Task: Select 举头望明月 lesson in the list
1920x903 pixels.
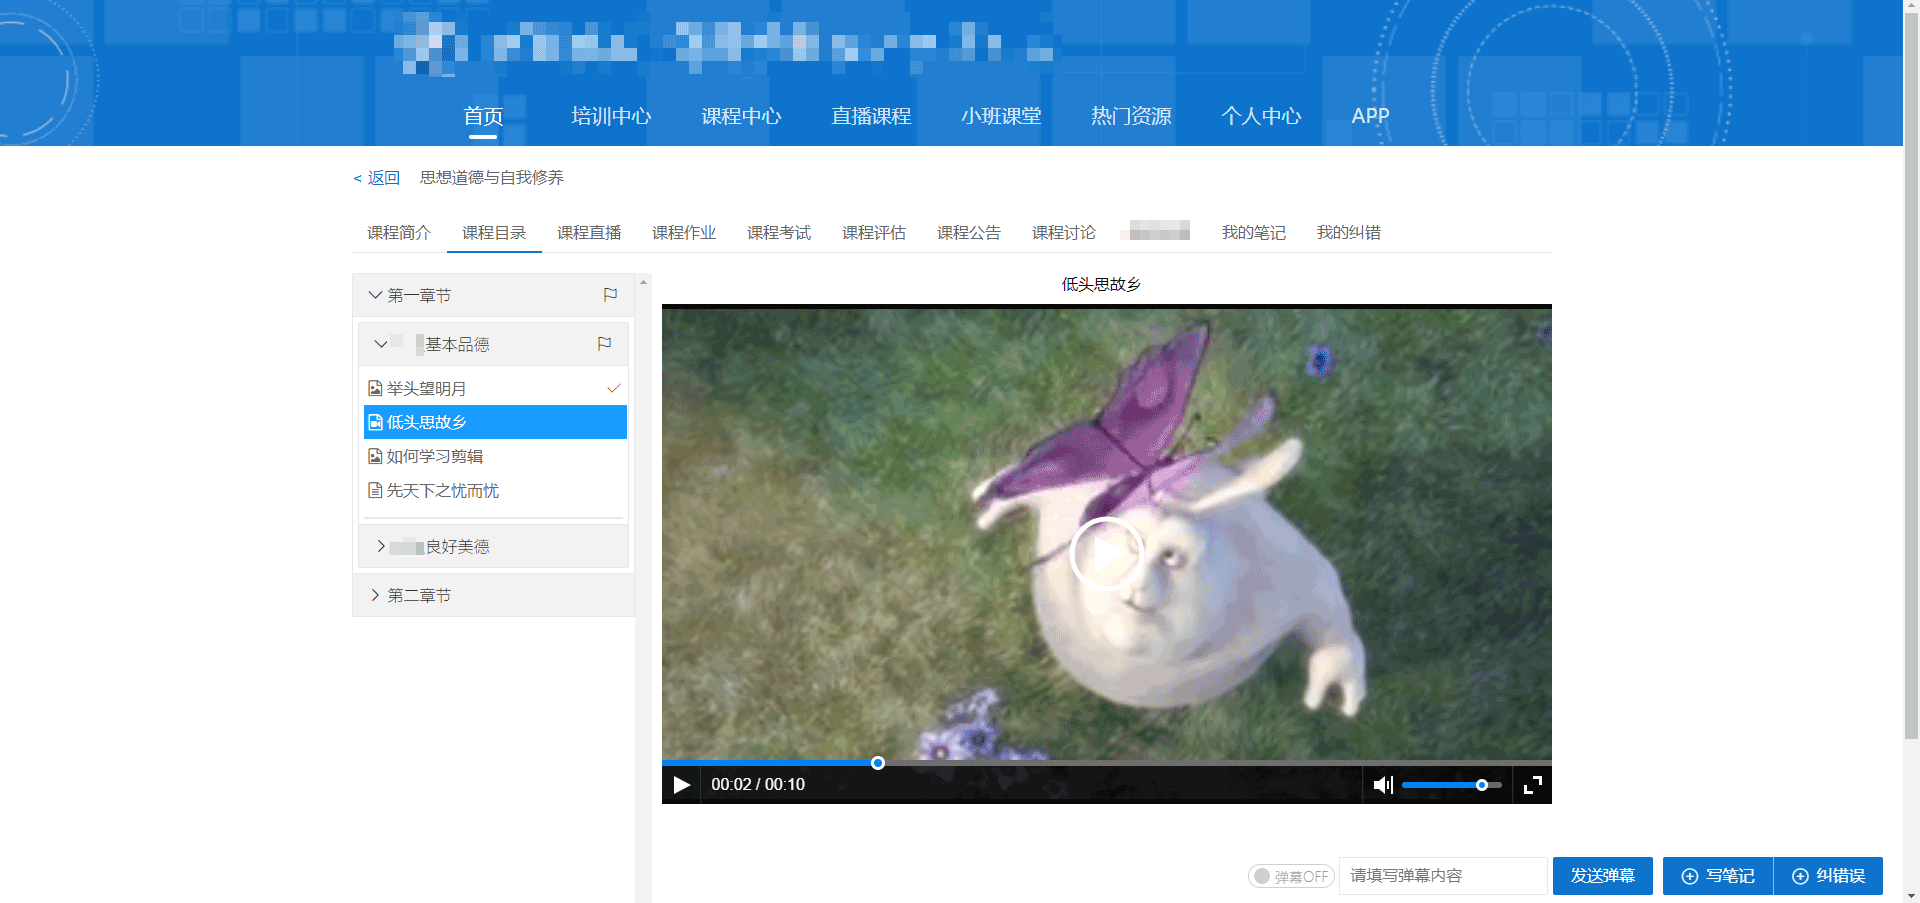Action: point(495,388)
